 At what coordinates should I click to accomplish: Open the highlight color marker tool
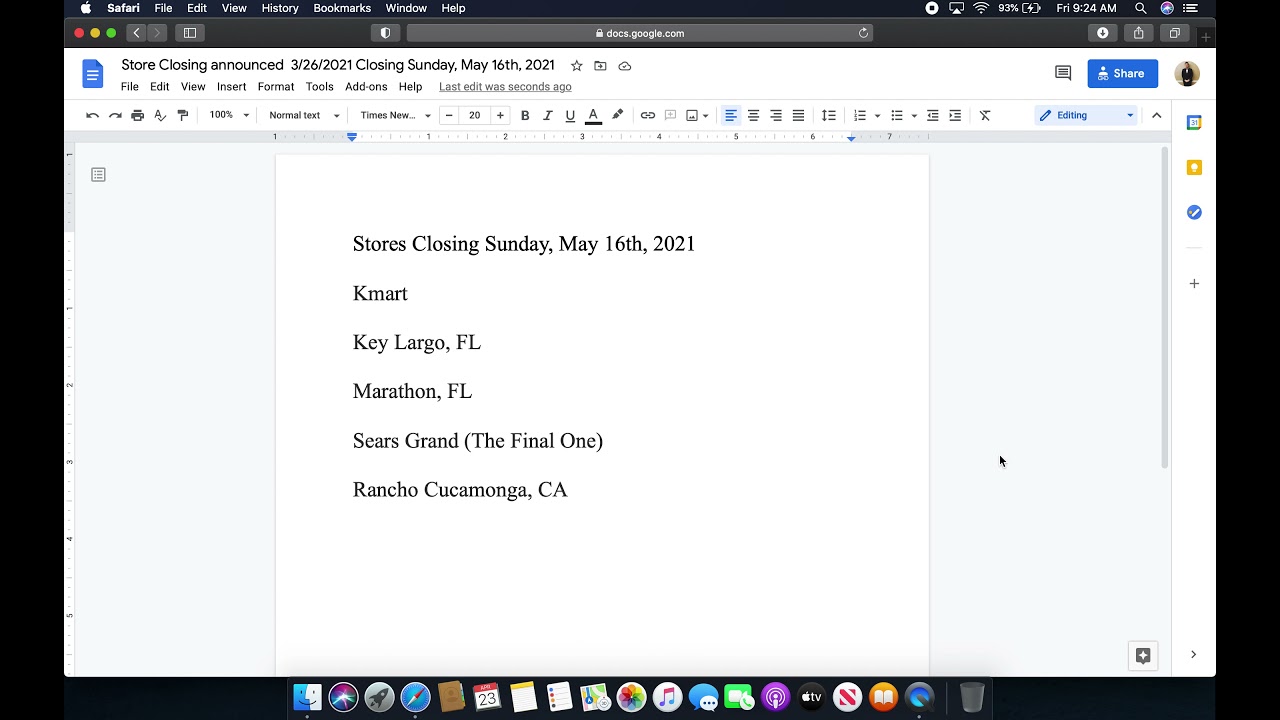(617, 115)
